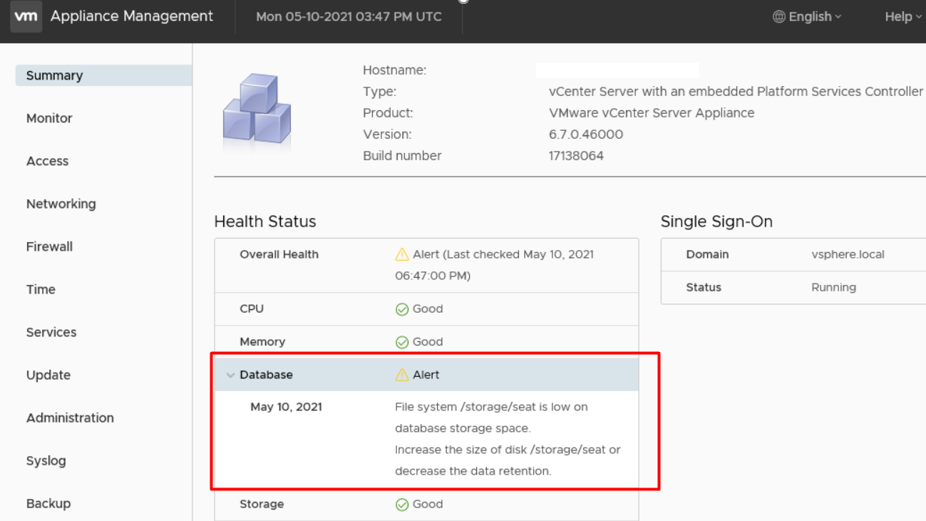
Task: Select Summary in the sidebar
Action: [x=55, y=76]
